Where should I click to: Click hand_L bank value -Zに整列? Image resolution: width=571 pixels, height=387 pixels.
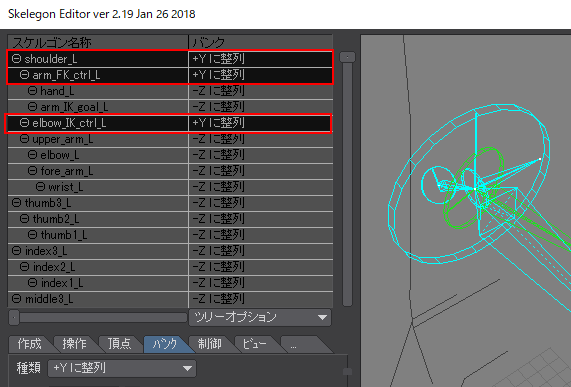coord(218,91)
